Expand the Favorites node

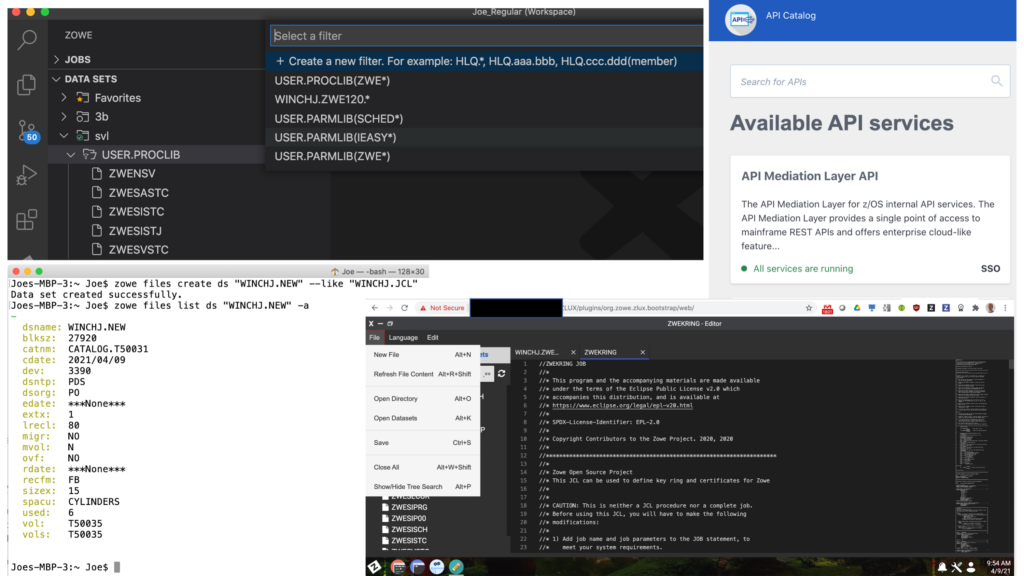click(64, 98)
